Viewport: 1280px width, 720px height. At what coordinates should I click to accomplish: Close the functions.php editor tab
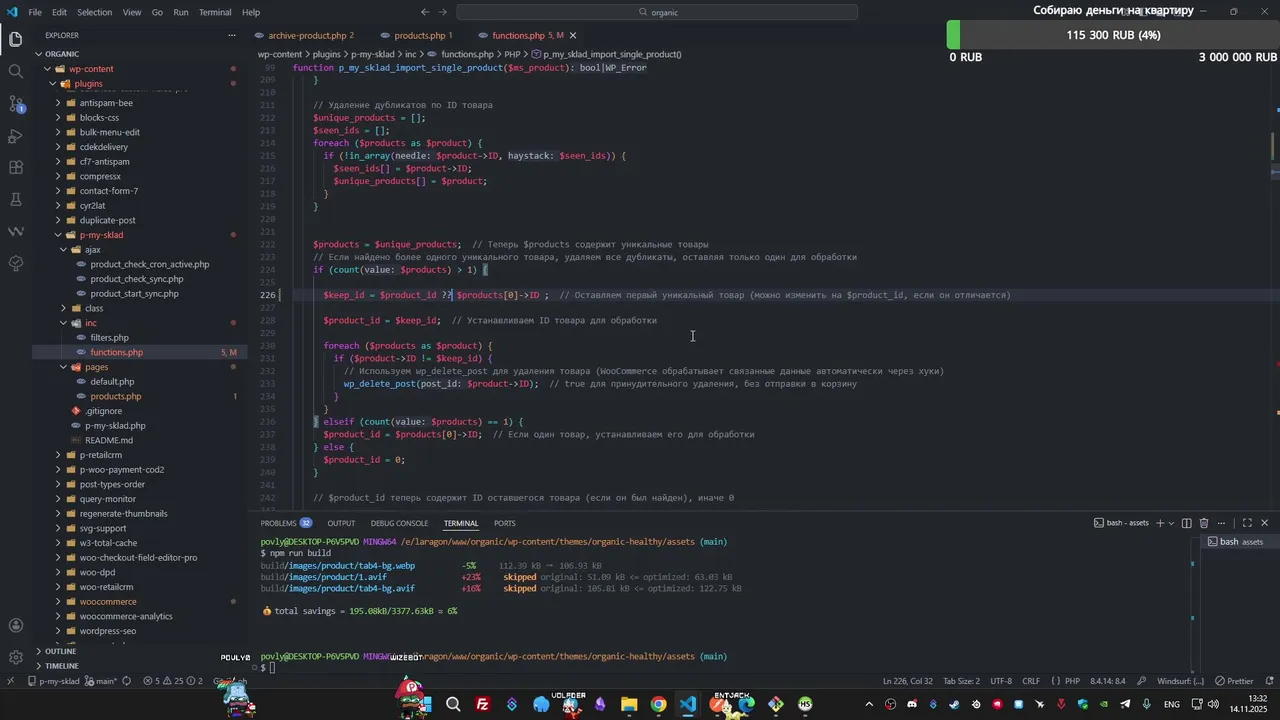(x=573, y=35)
